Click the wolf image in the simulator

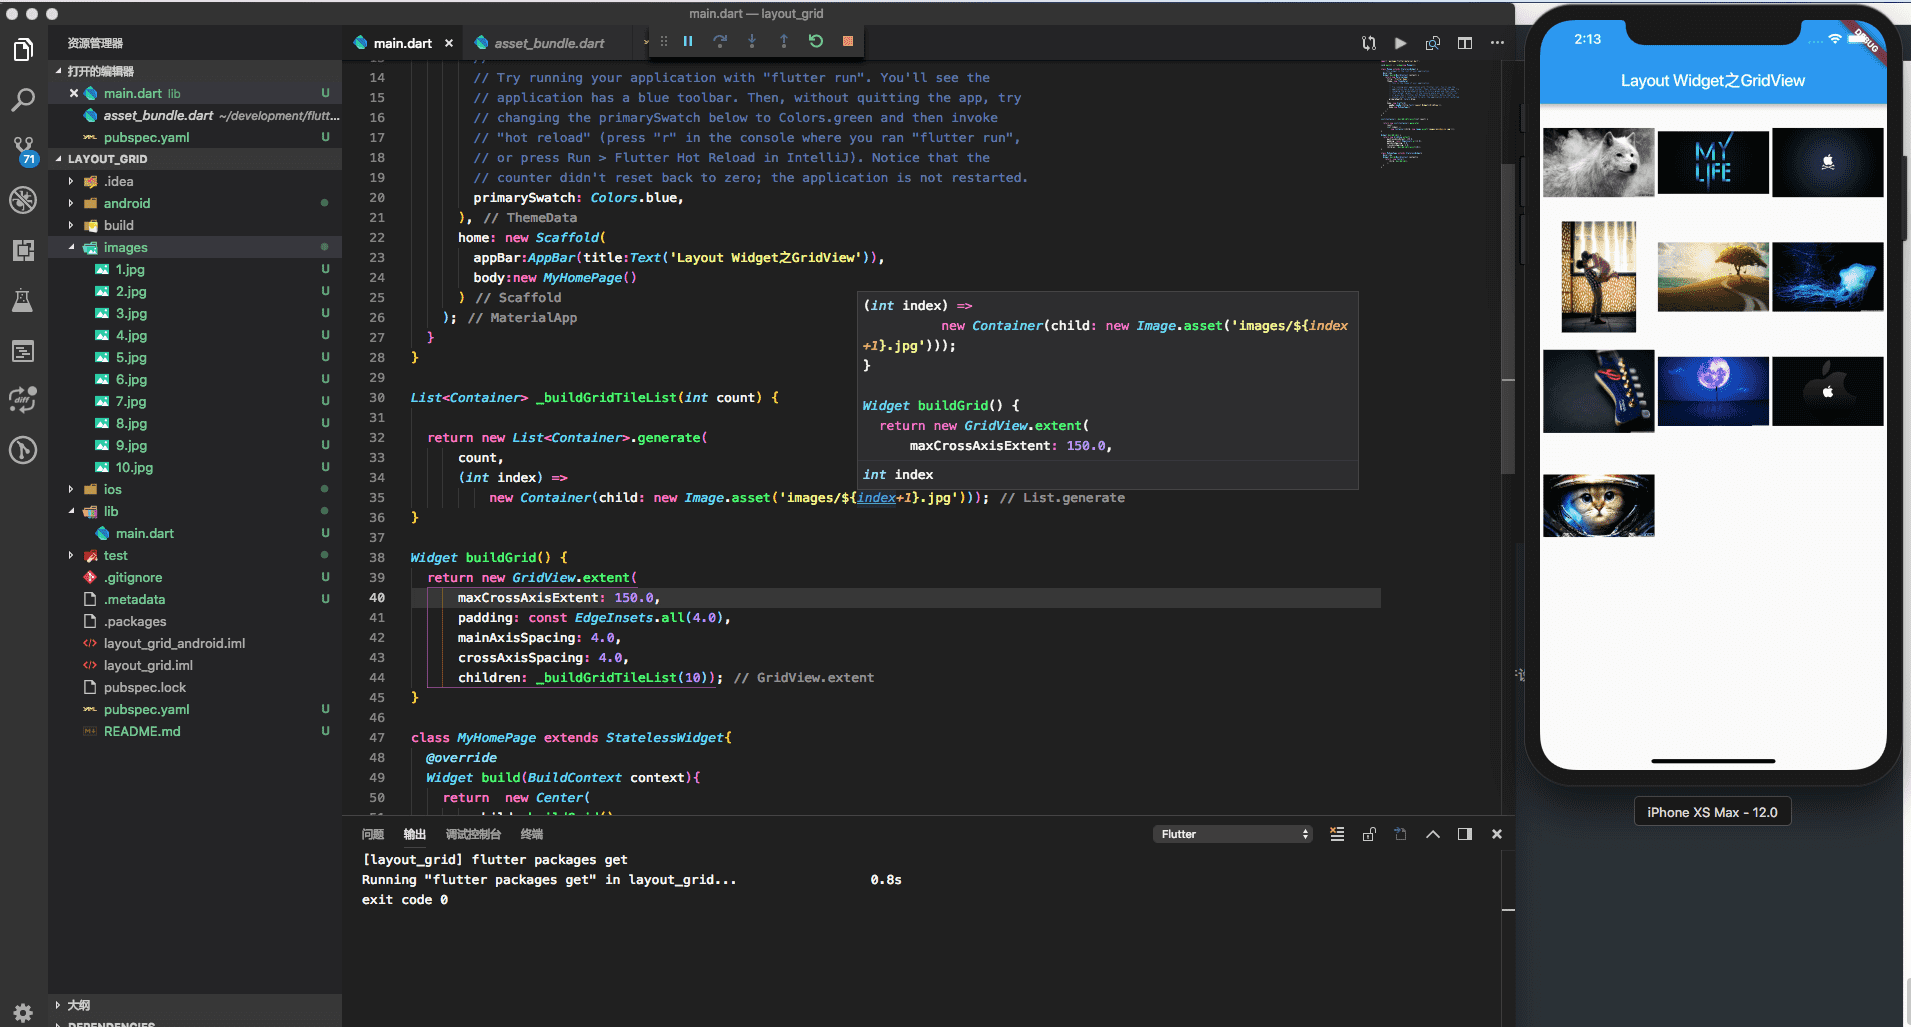click(1598, 162)
